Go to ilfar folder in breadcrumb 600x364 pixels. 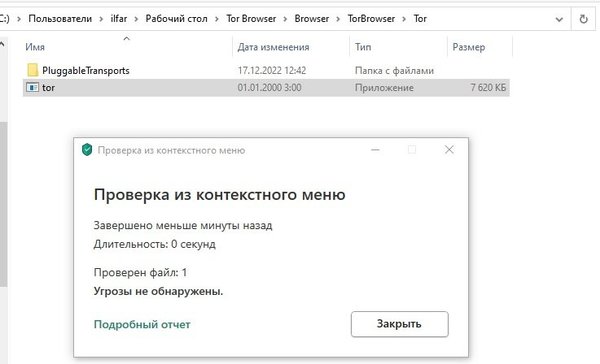pos(119,19)
